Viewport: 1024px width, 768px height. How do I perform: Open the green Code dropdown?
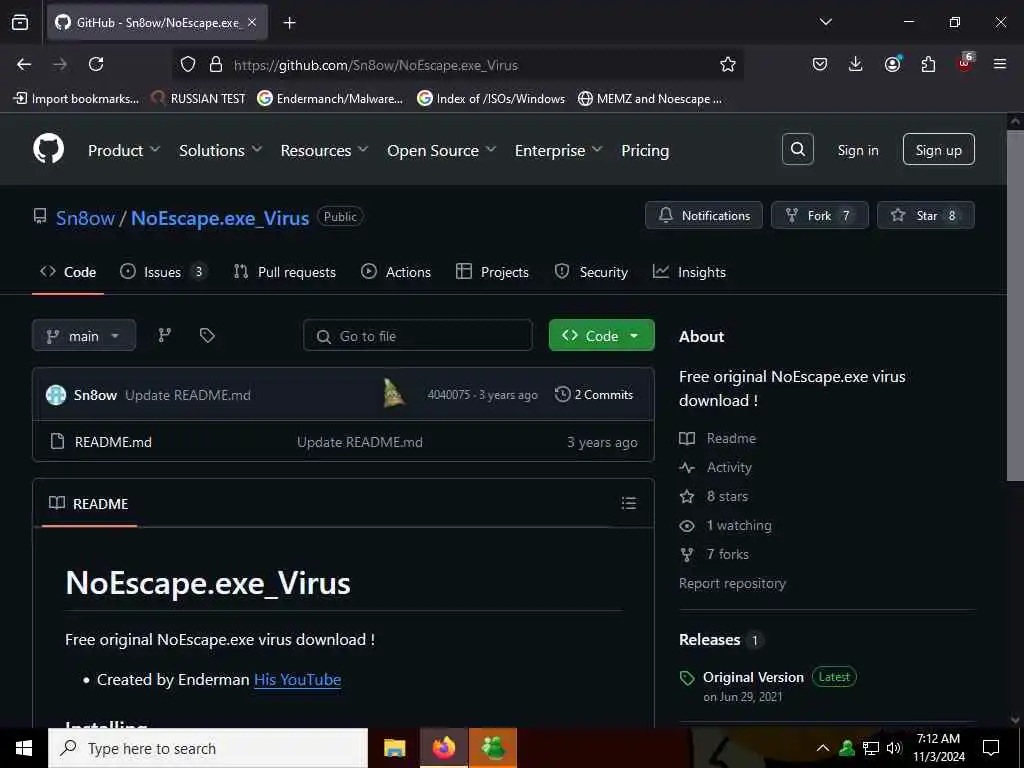coord(601,336)
